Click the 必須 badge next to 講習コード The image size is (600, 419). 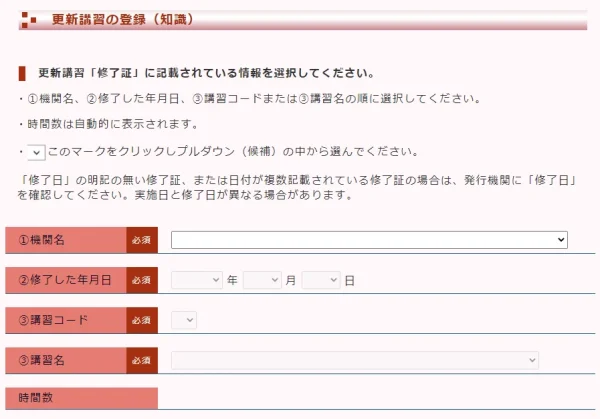142,320
